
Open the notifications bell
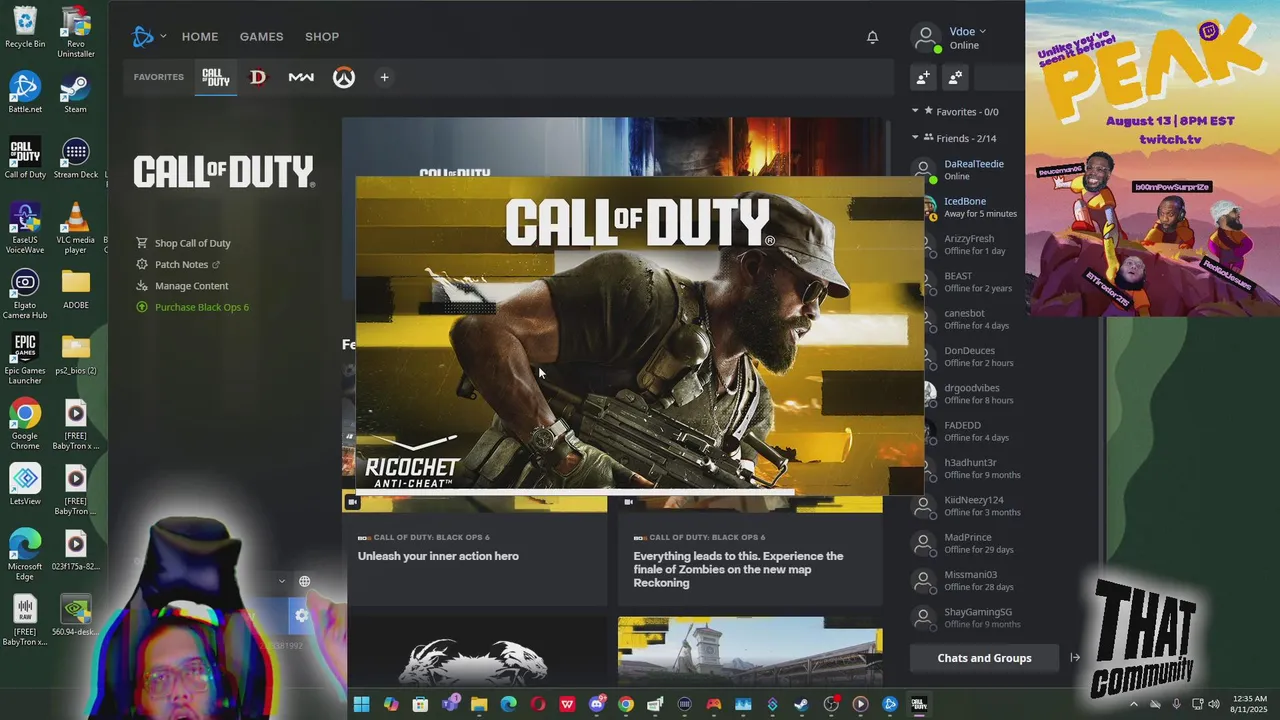(x=872, y=37)
